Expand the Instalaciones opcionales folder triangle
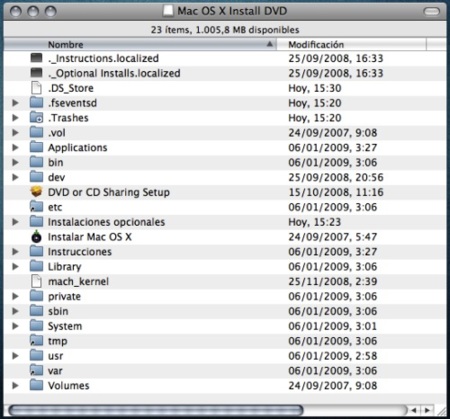This screenshot has width=450, height=419. 15,222
